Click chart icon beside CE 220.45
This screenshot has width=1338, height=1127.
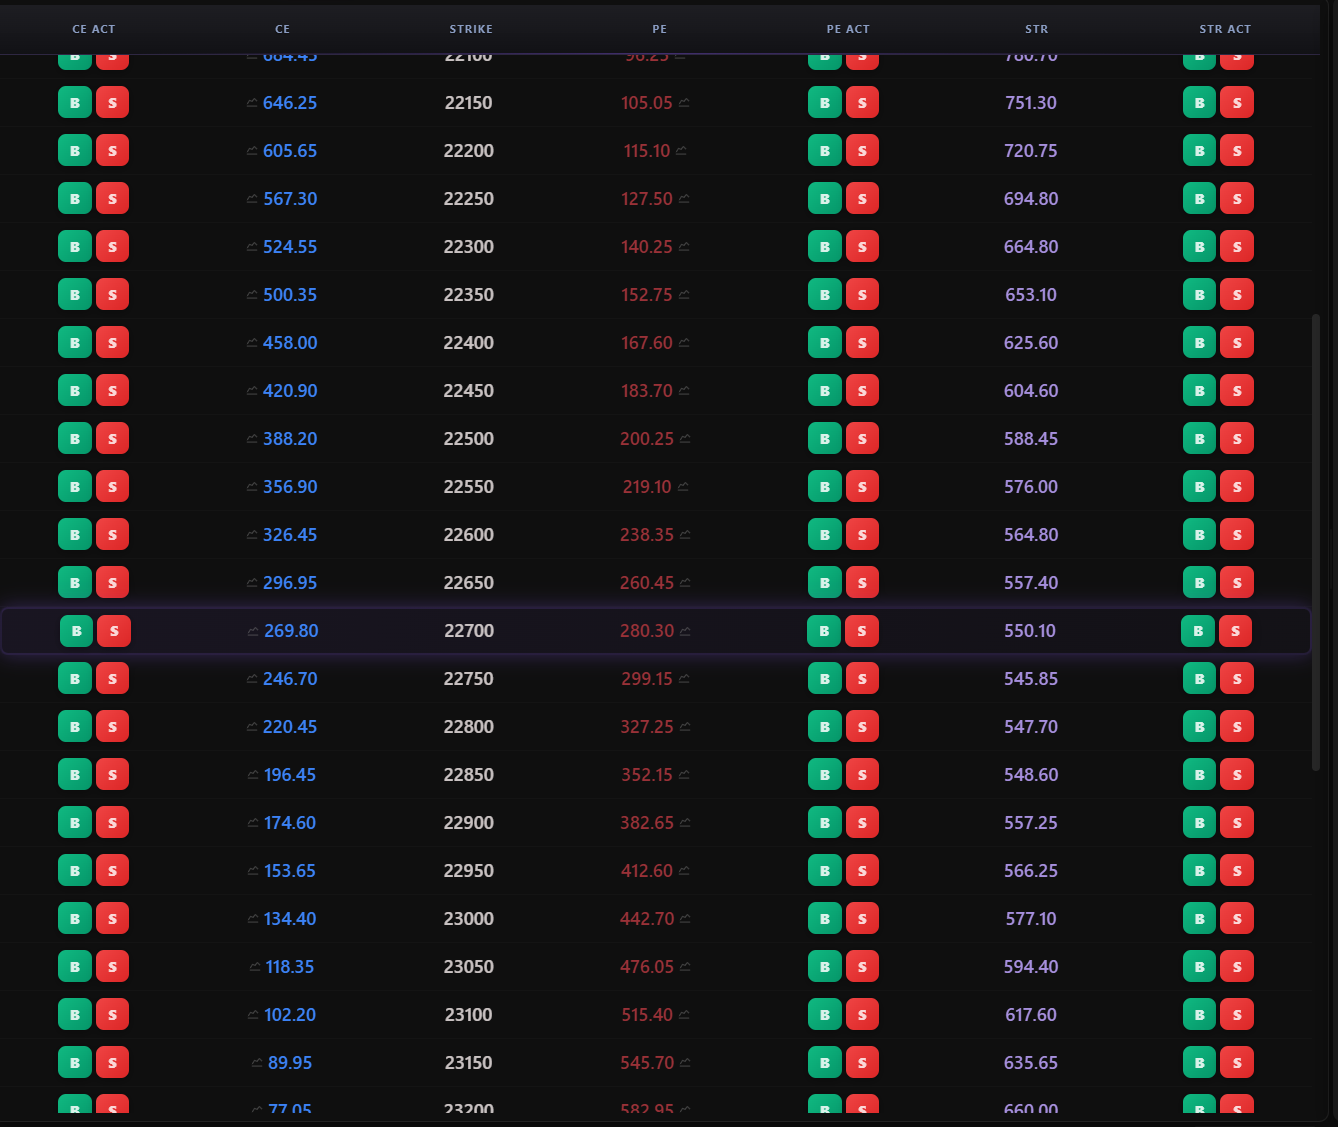(252, 727)
